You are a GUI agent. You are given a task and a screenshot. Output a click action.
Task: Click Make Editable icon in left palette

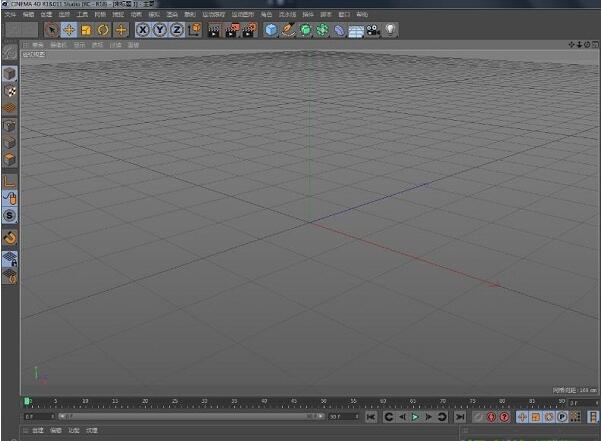(10, 53)
